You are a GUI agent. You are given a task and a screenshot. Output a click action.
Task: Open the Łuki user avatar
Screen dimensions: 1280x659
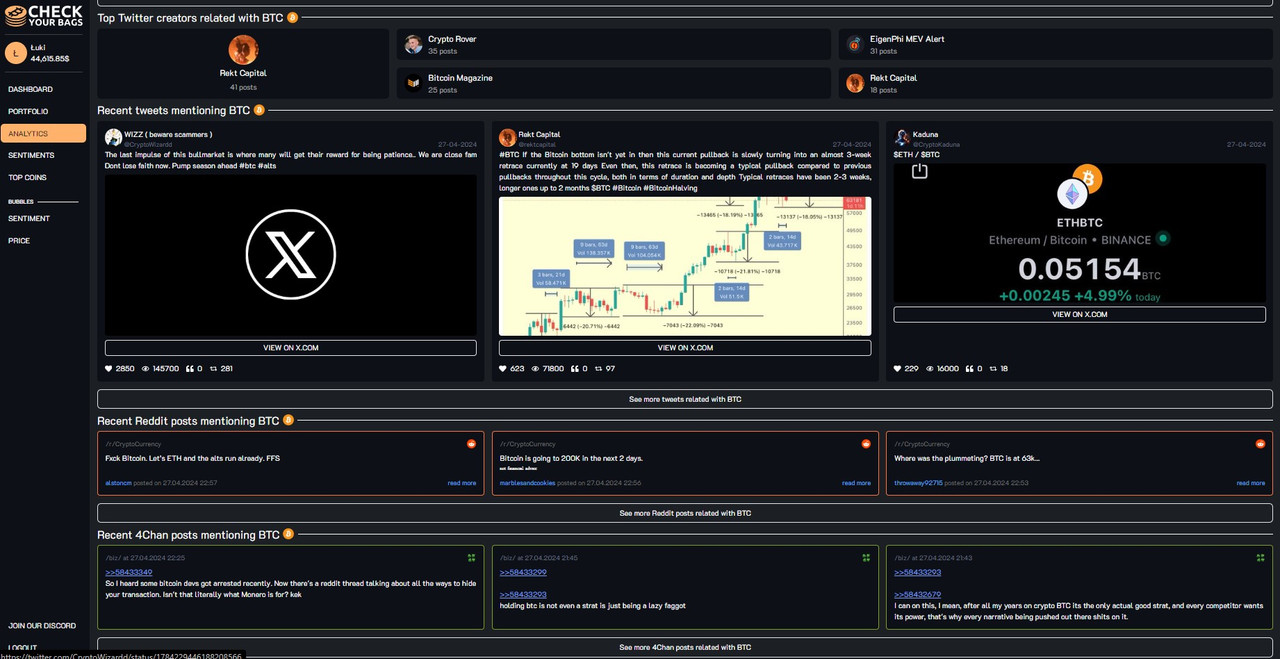16,53
